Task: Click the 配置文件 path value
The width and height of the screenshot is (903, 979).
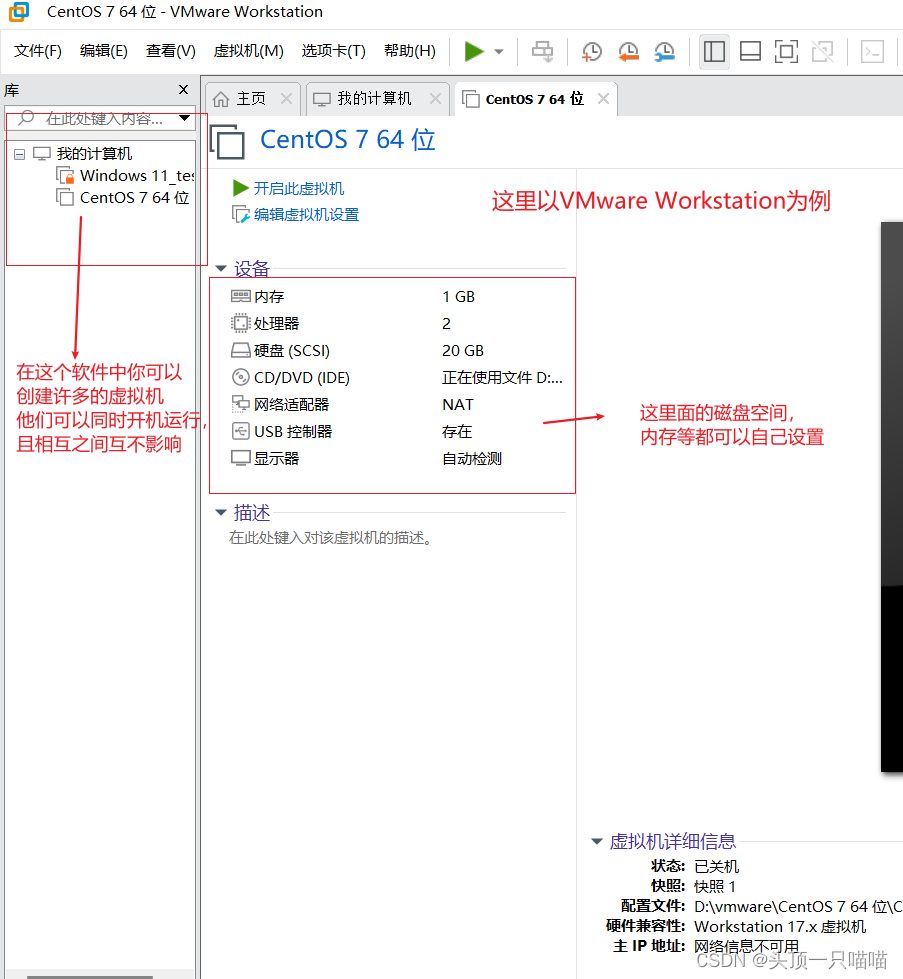Action: pos(798,906)
